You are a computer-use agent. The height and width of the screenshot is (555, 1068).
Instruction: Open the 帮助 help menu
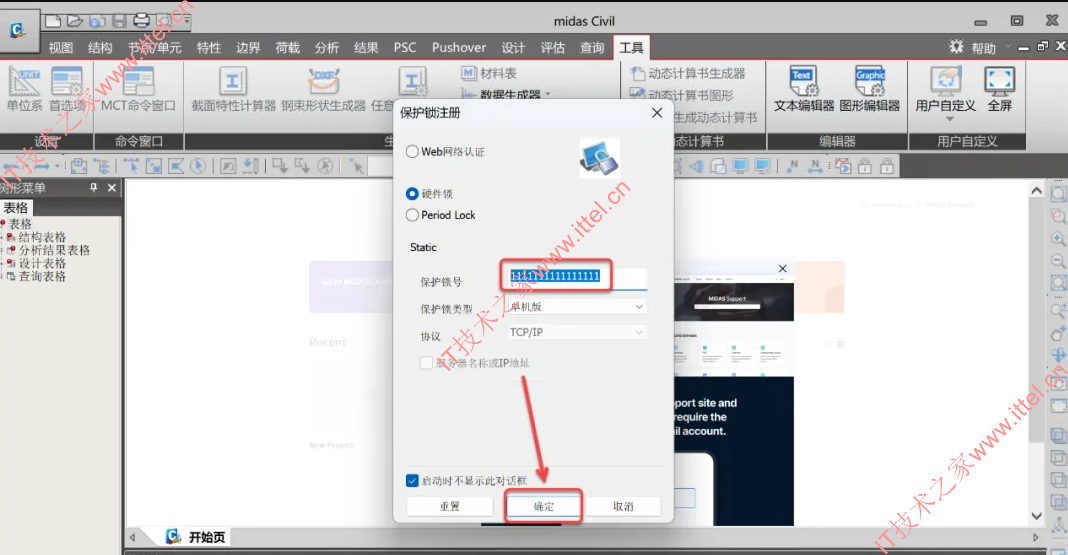point(984,48)
